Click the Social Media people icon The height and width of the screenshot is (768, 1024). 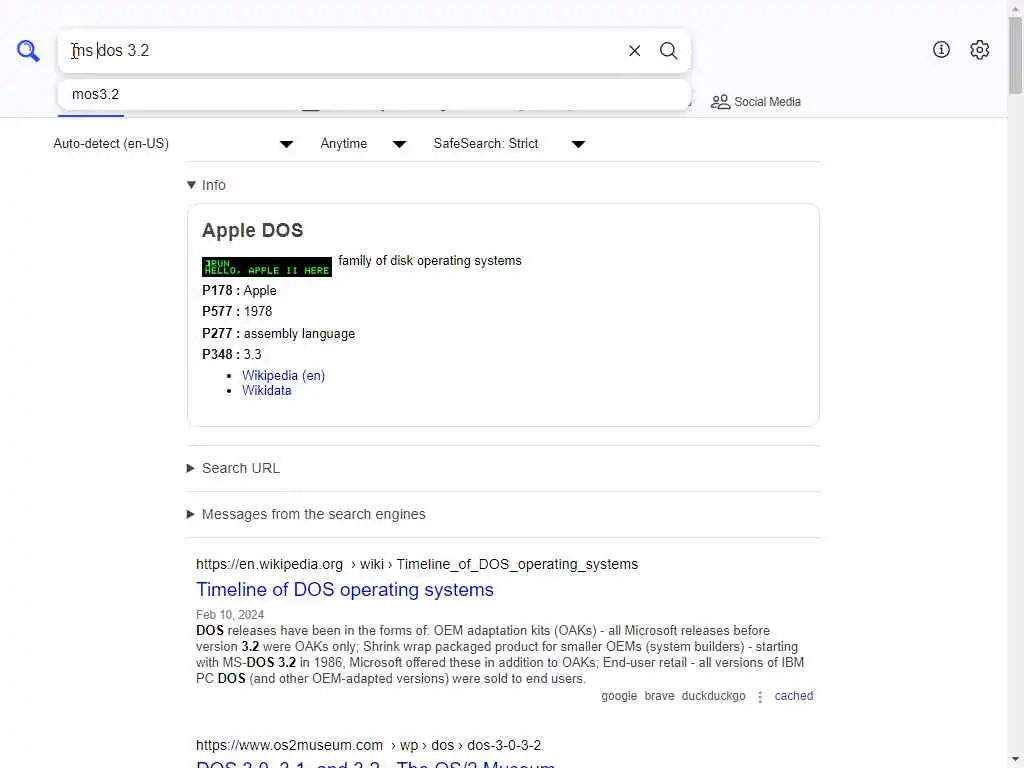pos(720,102)
